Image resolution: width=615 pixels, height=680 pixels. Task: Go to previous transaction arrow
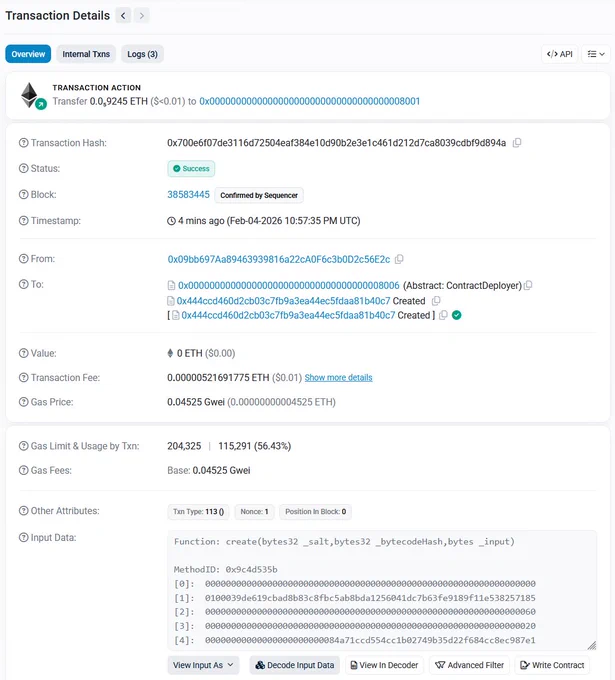click(x=123, y=16)
